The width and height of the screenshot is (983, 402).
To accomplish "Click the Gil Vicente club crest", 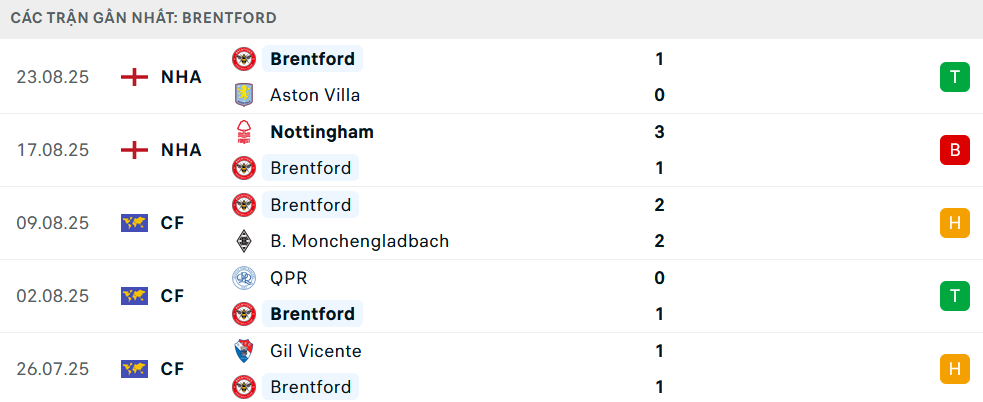I will point(244,351).
